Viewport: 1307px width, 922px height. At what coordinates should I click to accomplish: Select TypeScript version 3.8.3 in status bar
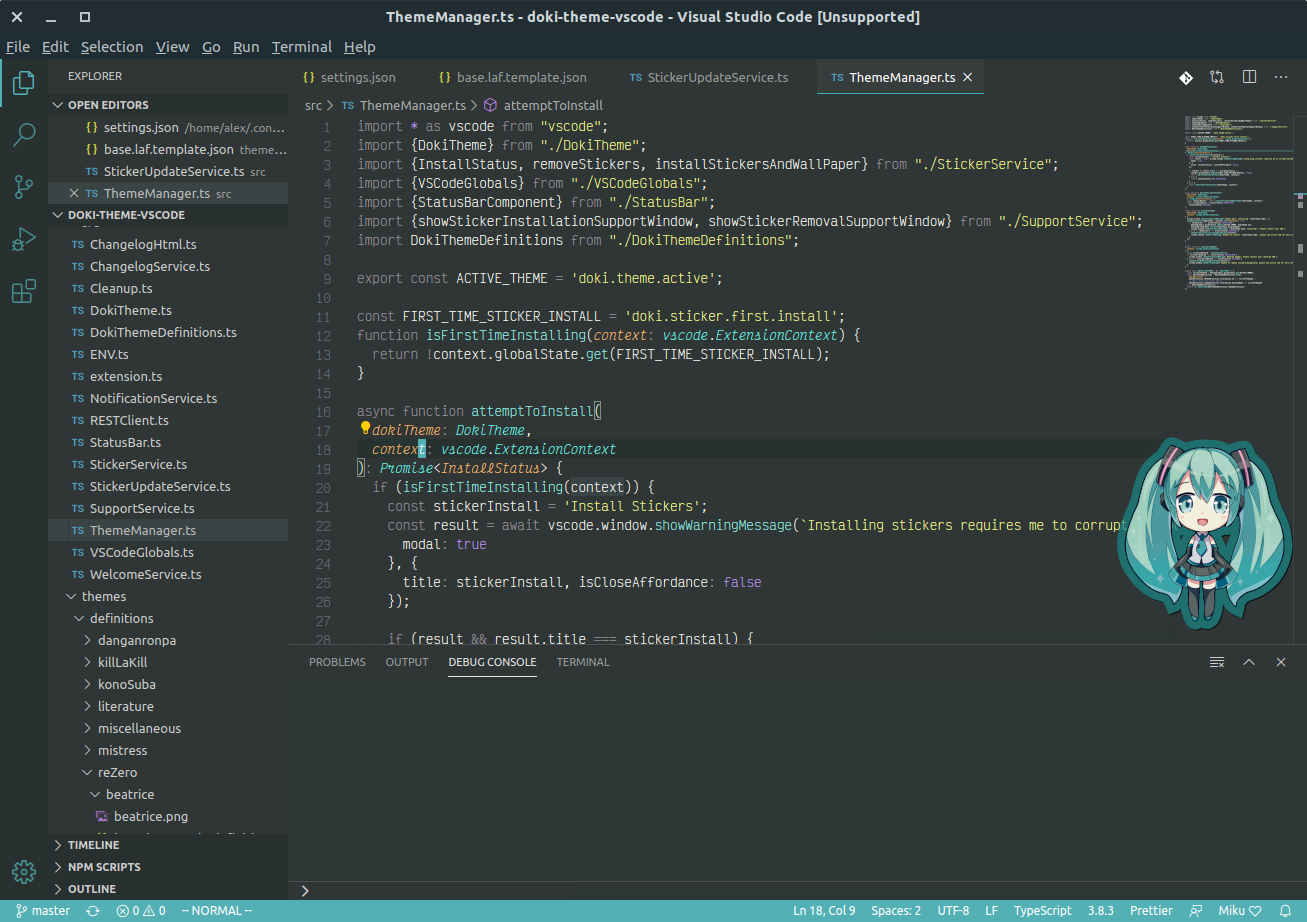coord(1100,911)
